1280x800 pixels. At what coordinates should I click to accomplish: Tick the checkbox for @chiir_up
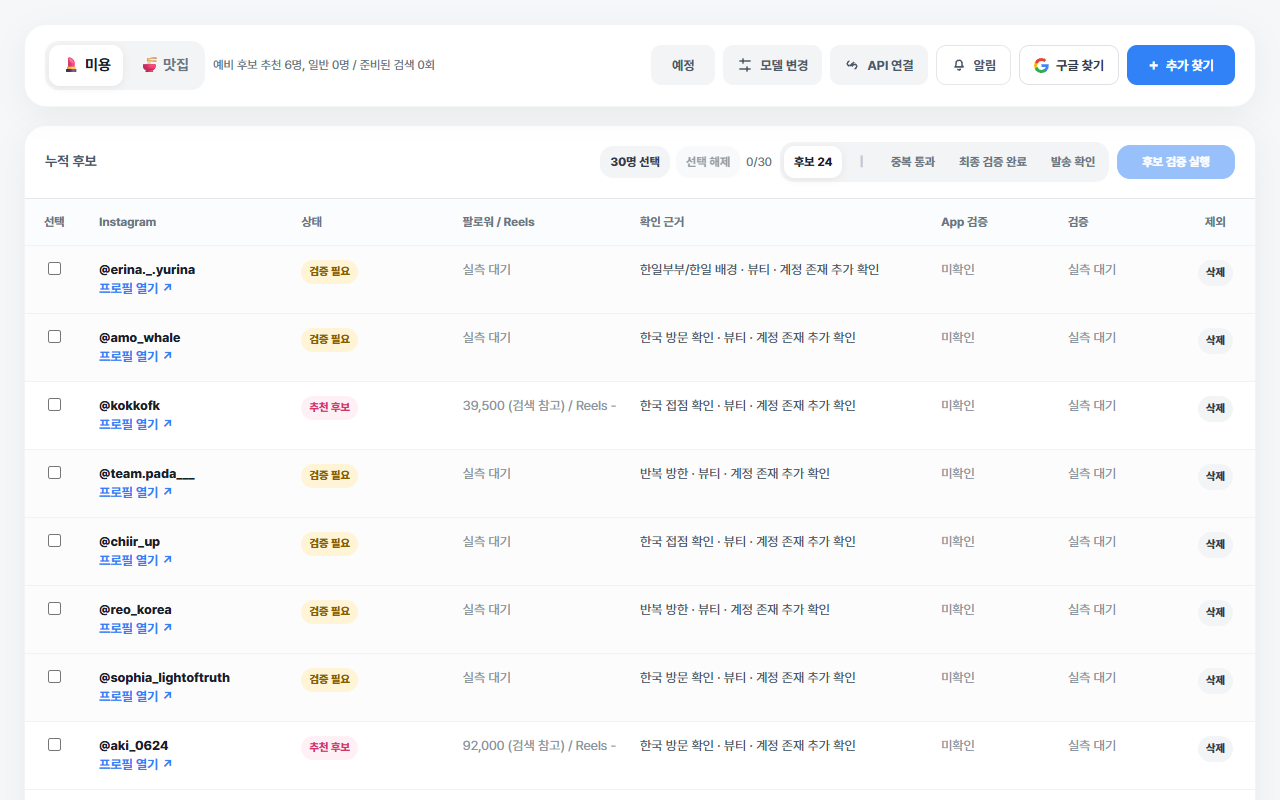55,540
